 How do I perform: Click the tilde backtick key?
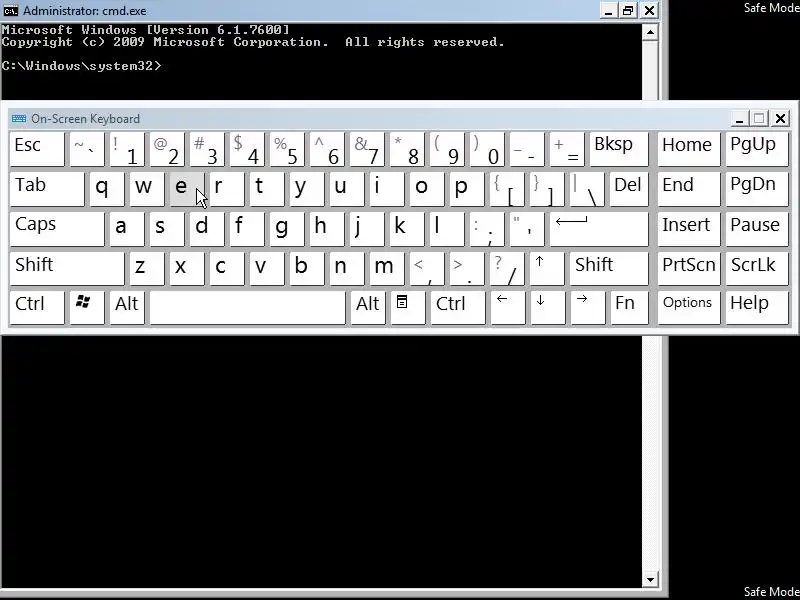click(87, 149)
